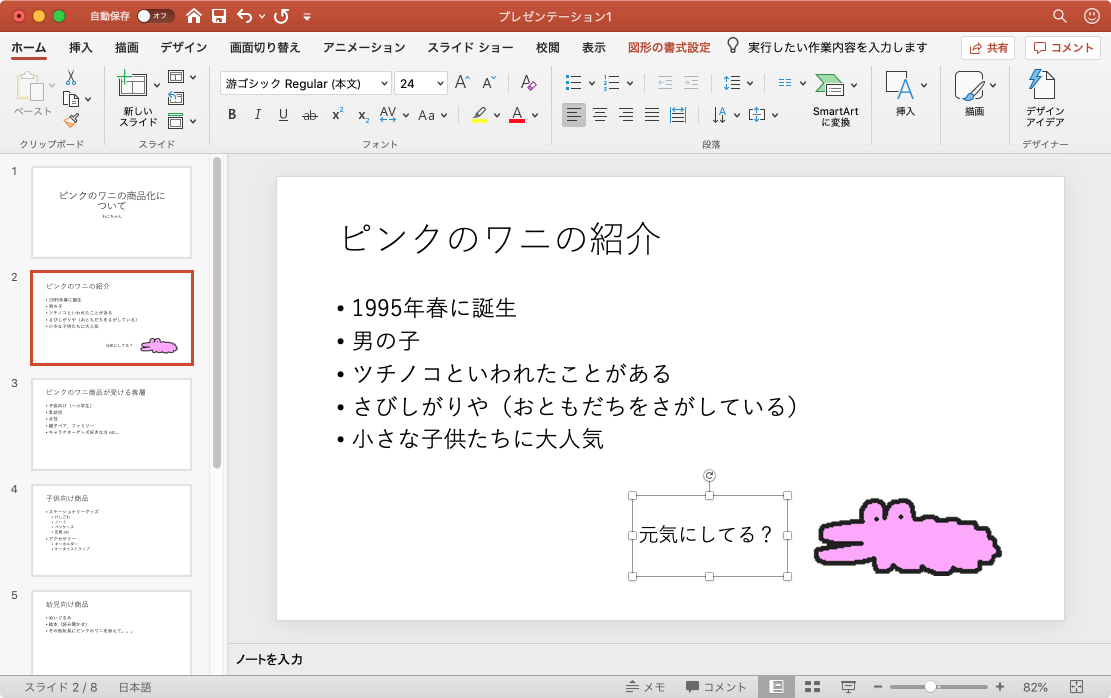Toggle italic formatting
The width and height of the screenshot is (1111, 698).
(x=257, y=114)
